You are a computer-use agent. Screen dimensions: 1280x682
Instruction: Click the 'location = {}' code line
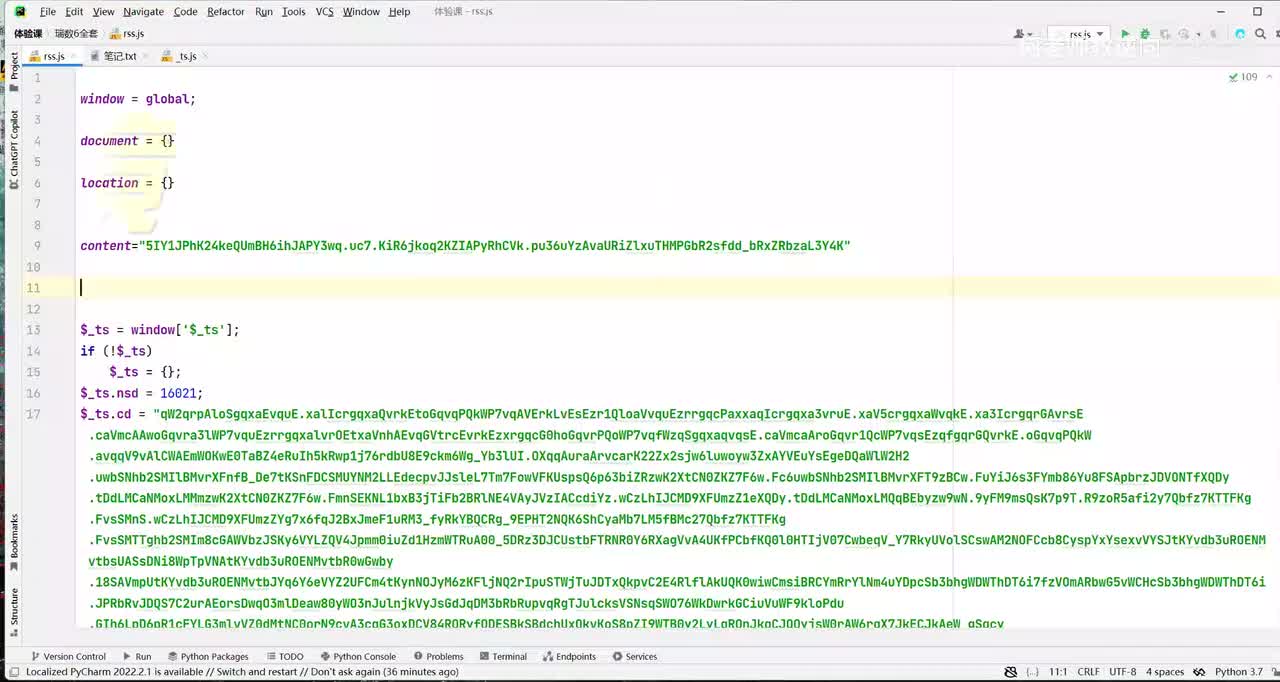tap(127, 183)
